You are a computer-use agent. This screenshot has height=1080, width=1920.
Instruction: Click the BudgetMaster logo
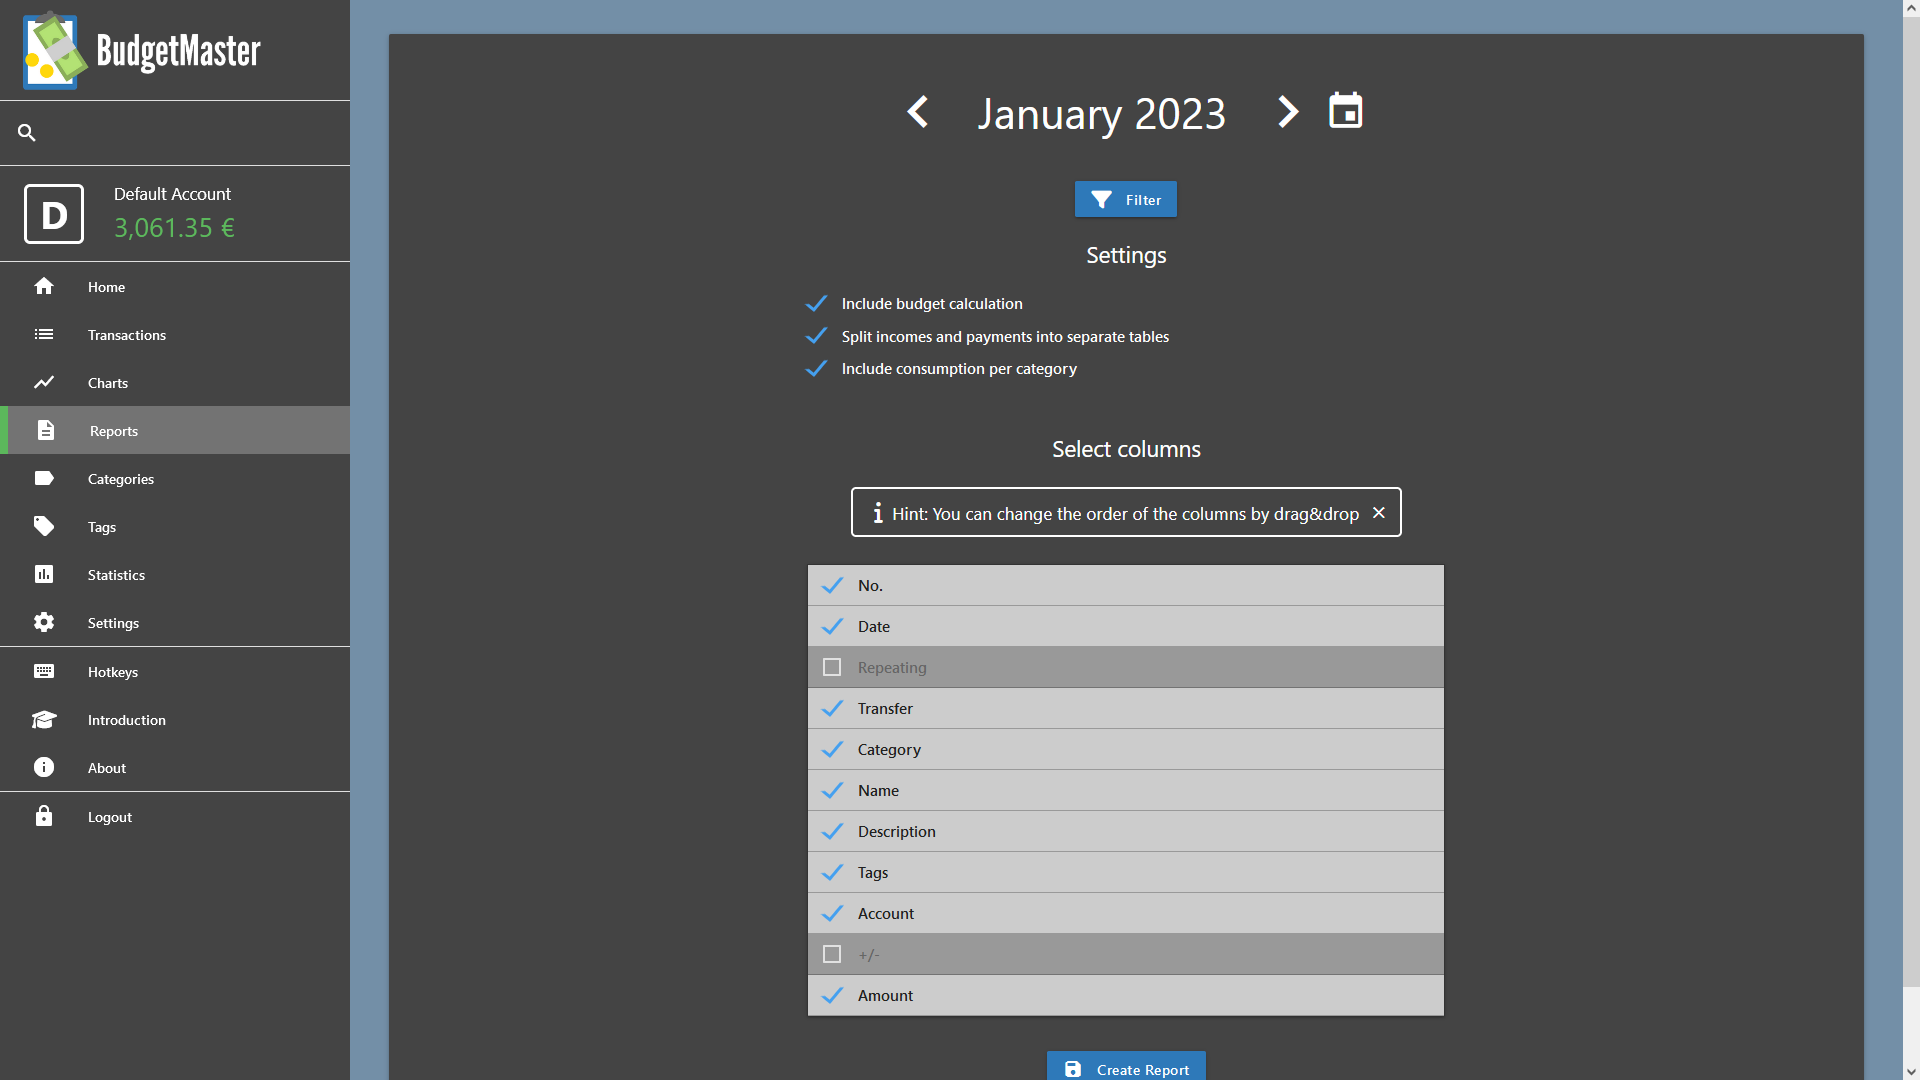click(x=142, y=50)
